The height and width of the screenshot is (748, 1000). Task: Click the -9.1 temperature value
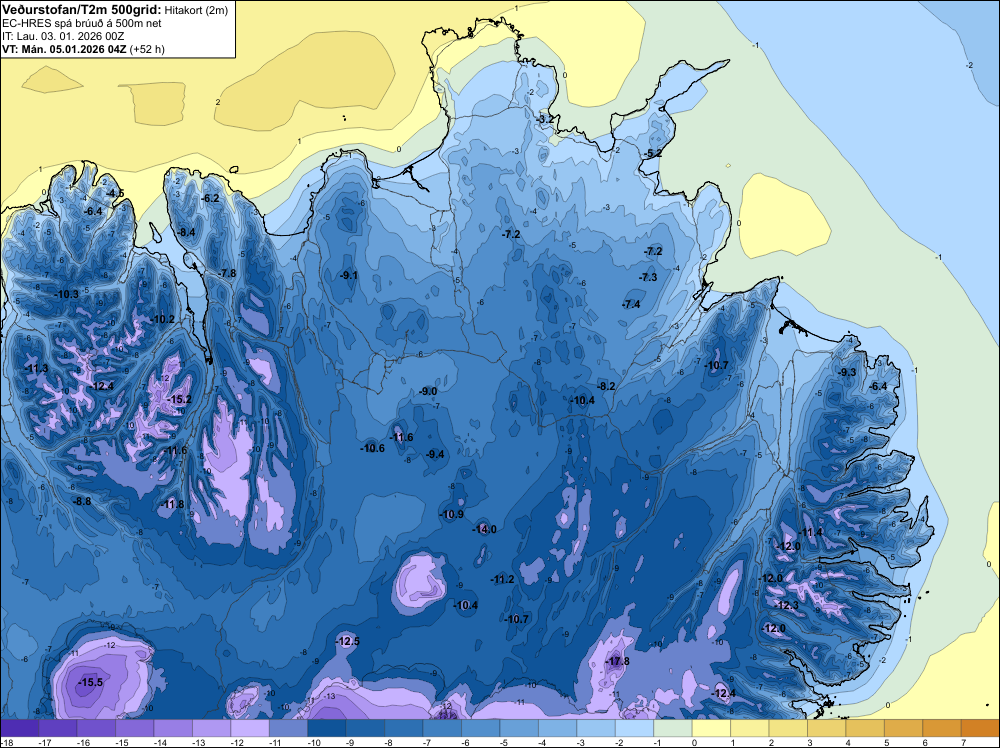tap(348, 275)
